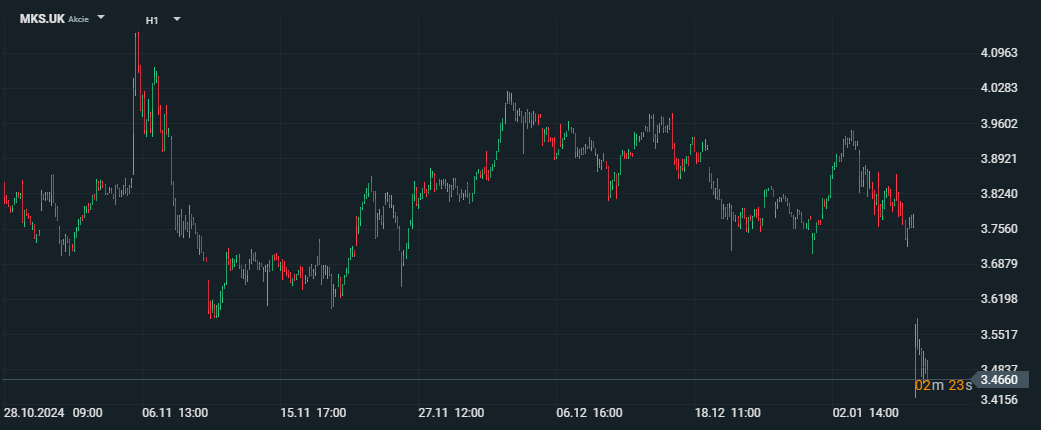Click the current price tag 3.4660
Screen dimensions: 1041x430
click(x=999, y=380)
